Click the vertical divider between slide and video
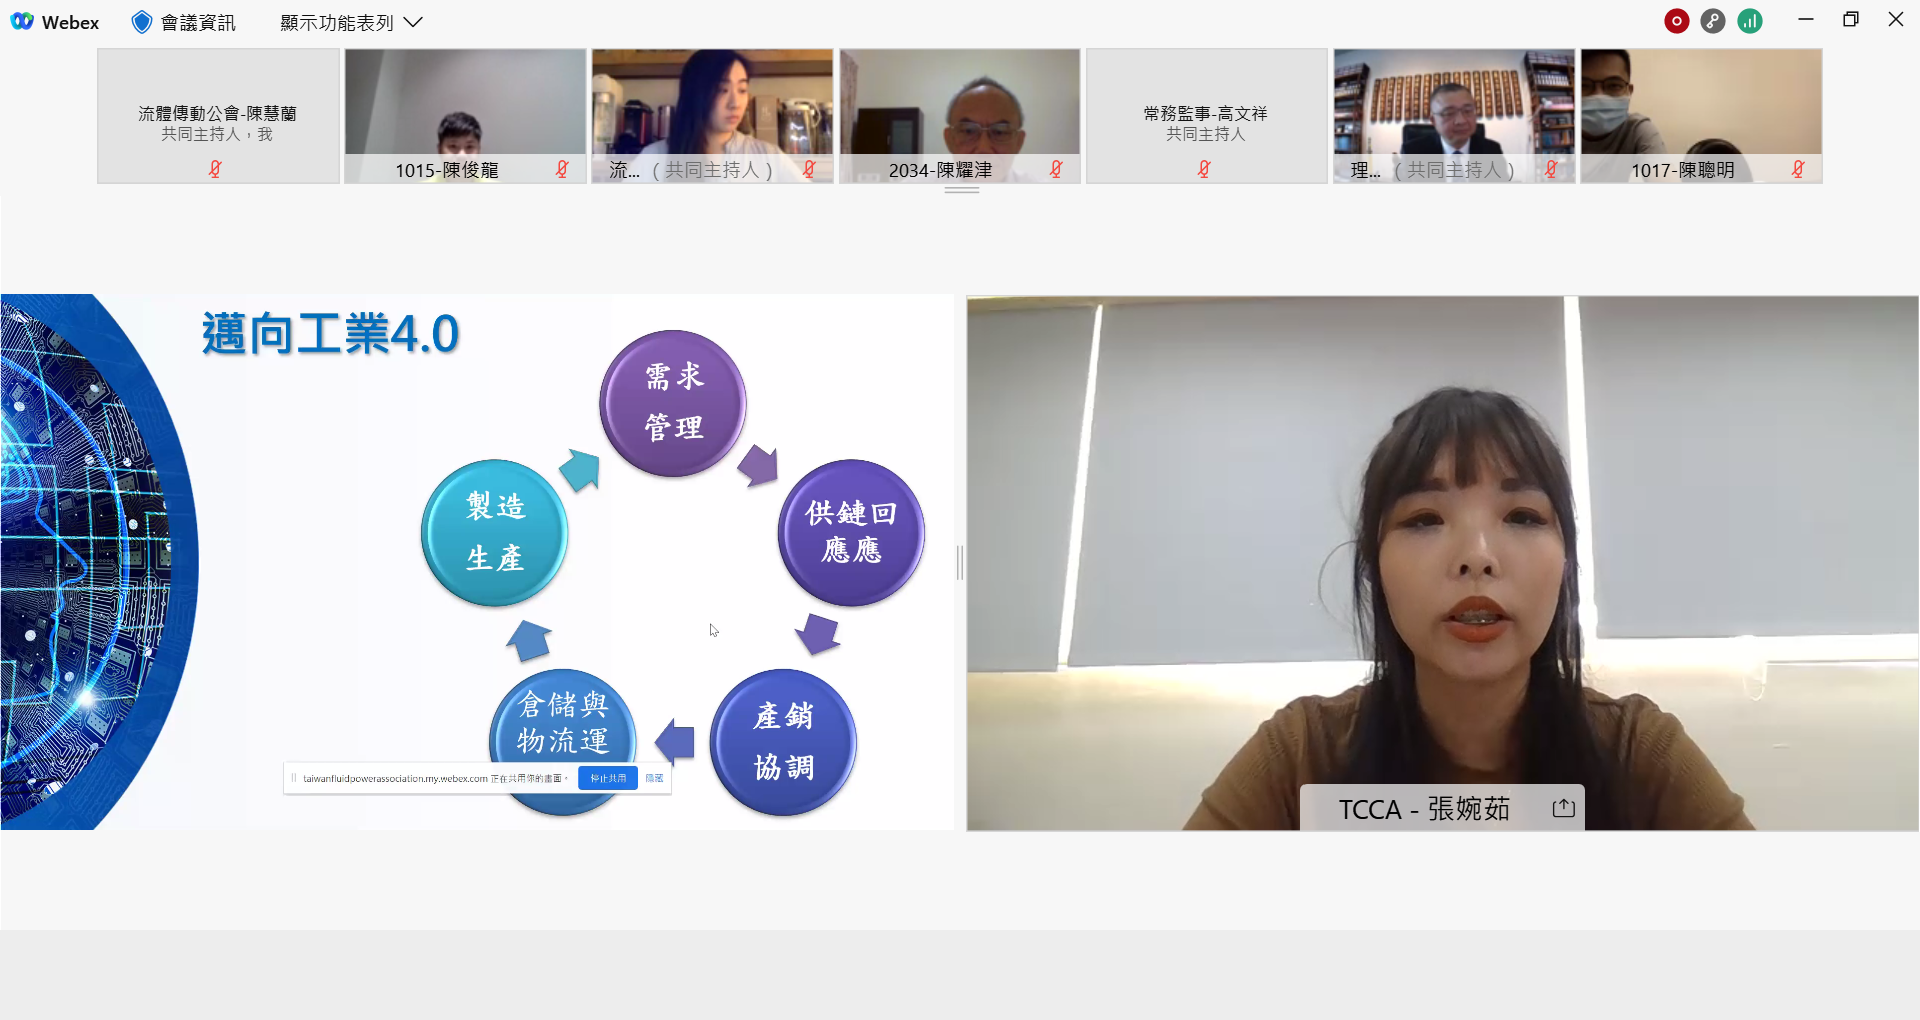The height and width of the screenshot is (1020, 1920). (960, 563)
